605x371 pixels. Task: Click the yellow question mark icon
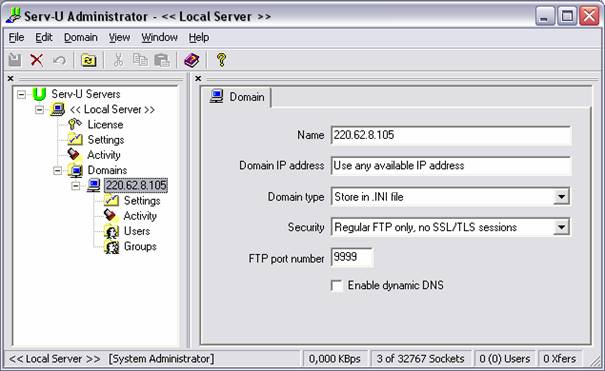coord(221,60)
